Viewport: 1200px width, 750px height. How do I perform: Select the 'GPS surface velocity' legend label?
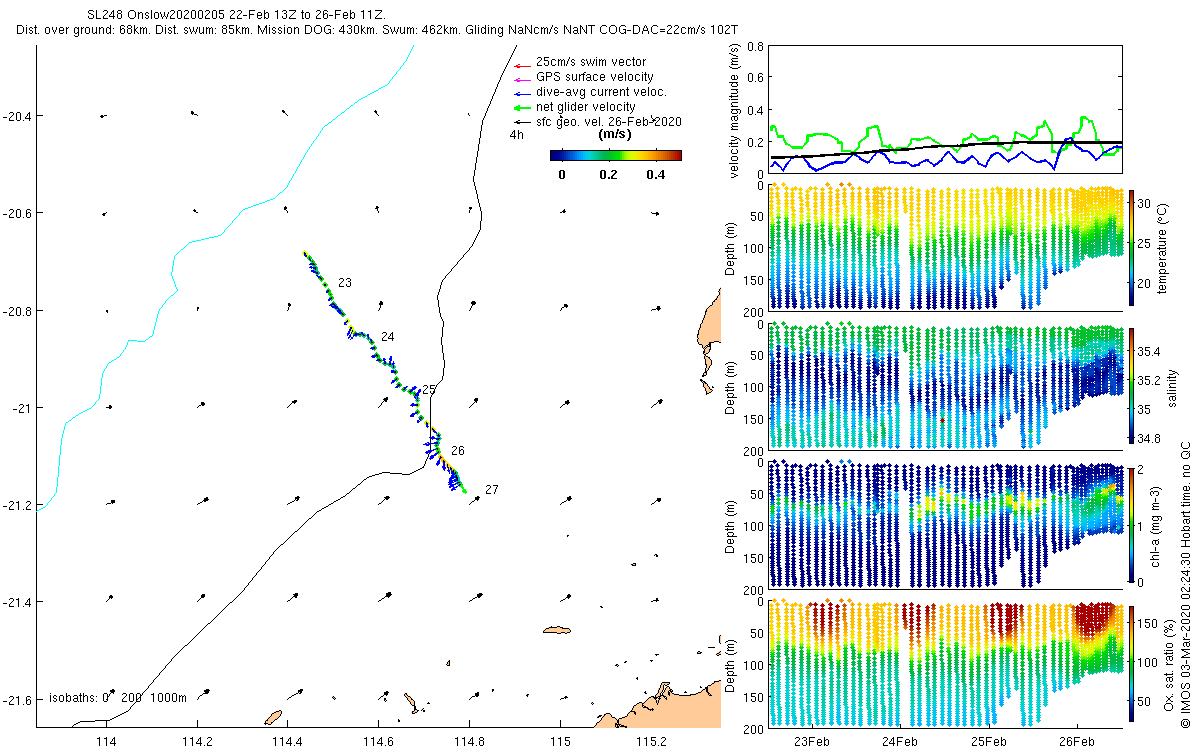pos(595,77)
